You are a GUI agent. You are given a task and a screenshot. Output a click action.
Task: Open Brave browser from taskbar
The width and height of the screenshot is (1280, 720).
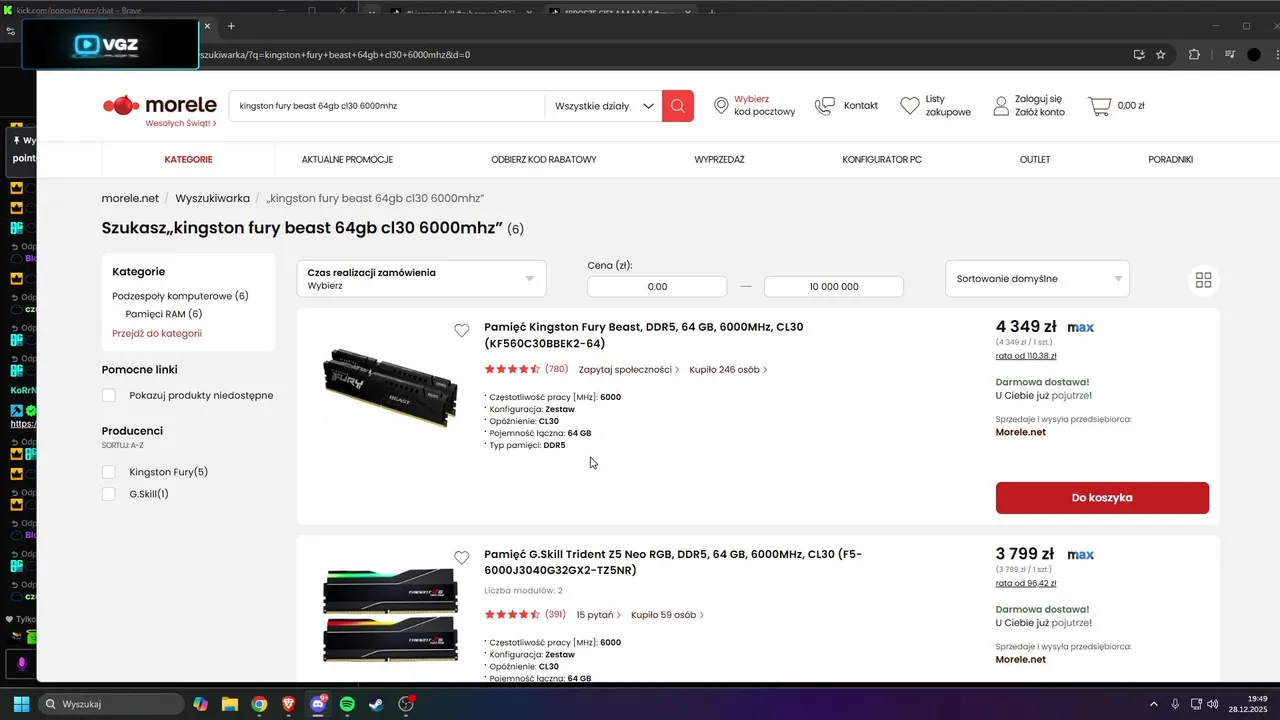click(x=288, y=704)
